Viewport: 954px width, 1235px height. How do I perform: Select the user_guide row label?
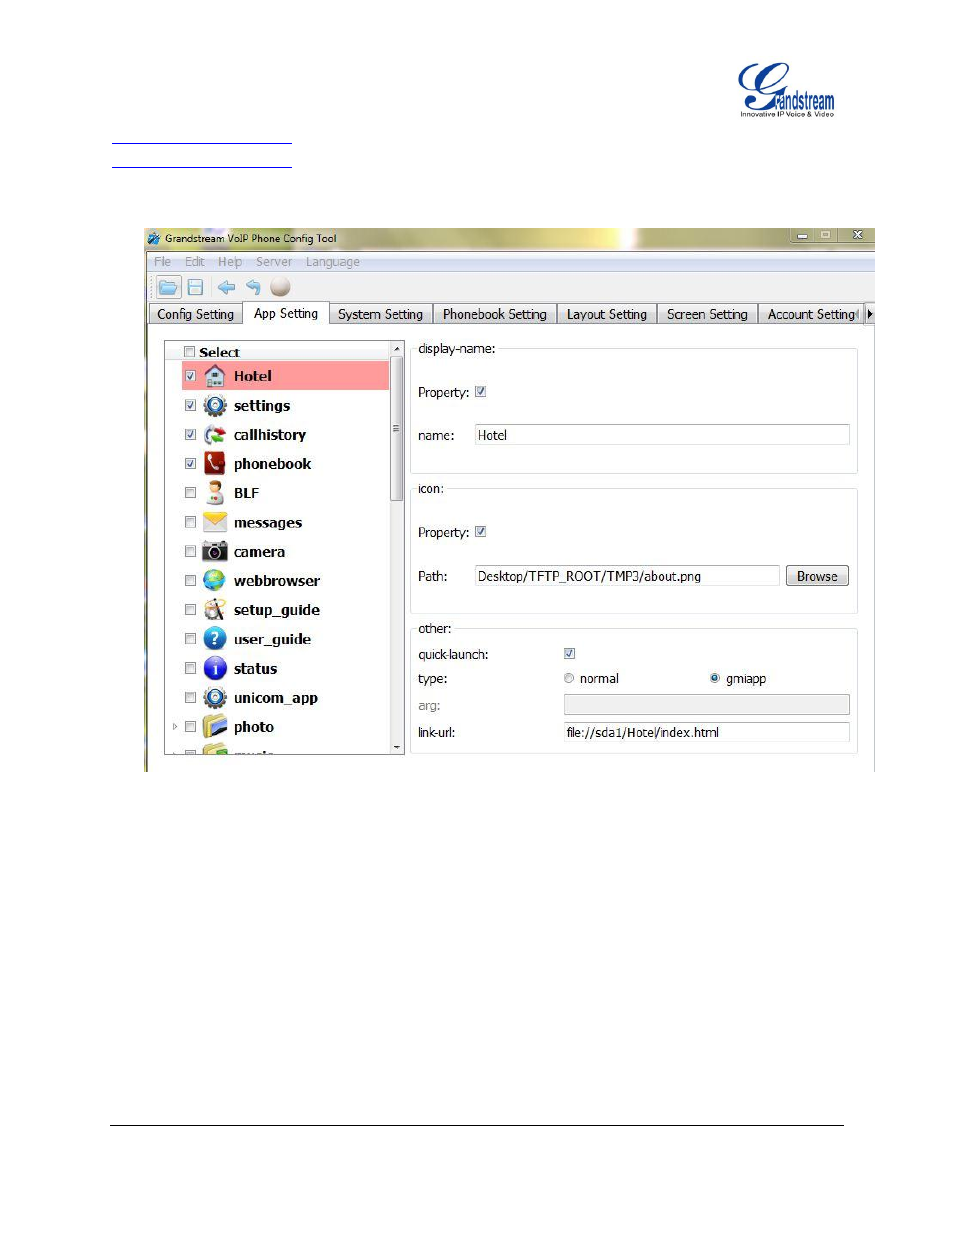pos(272,639)
